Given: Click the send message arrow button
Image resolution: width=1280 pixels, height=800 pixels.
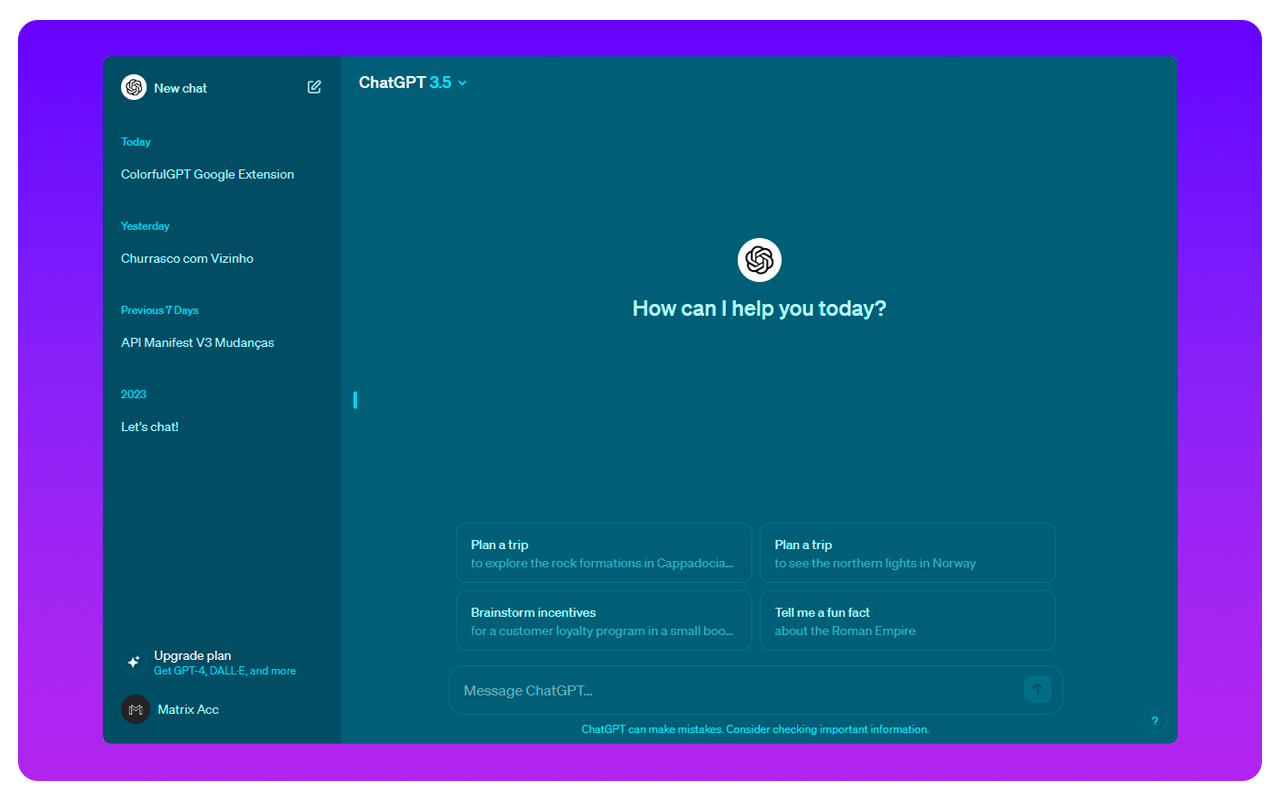Looking at the screenshot, I should coord(1037,689).
